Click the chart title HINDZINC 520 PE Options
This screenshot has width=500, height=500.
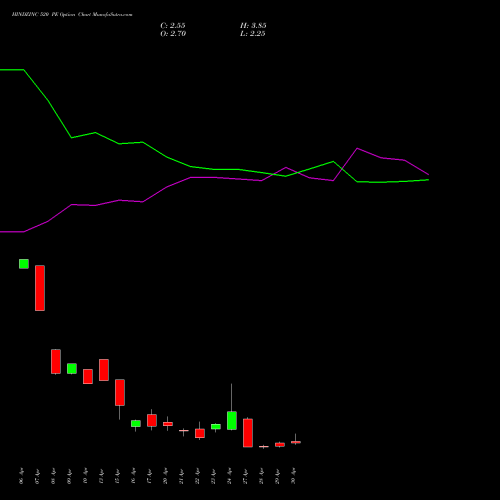[43, 15]
